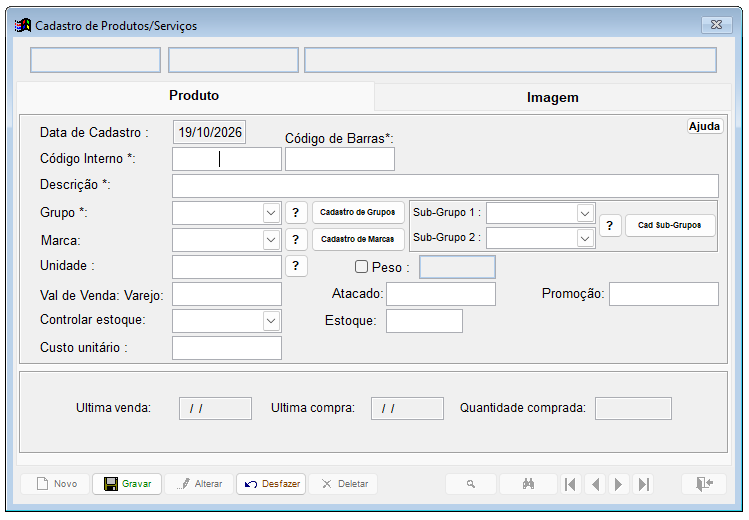The width and height of the screenshot is (749, 520).
Task: Click the question mark beside Grupo
Action: (296, 213)
